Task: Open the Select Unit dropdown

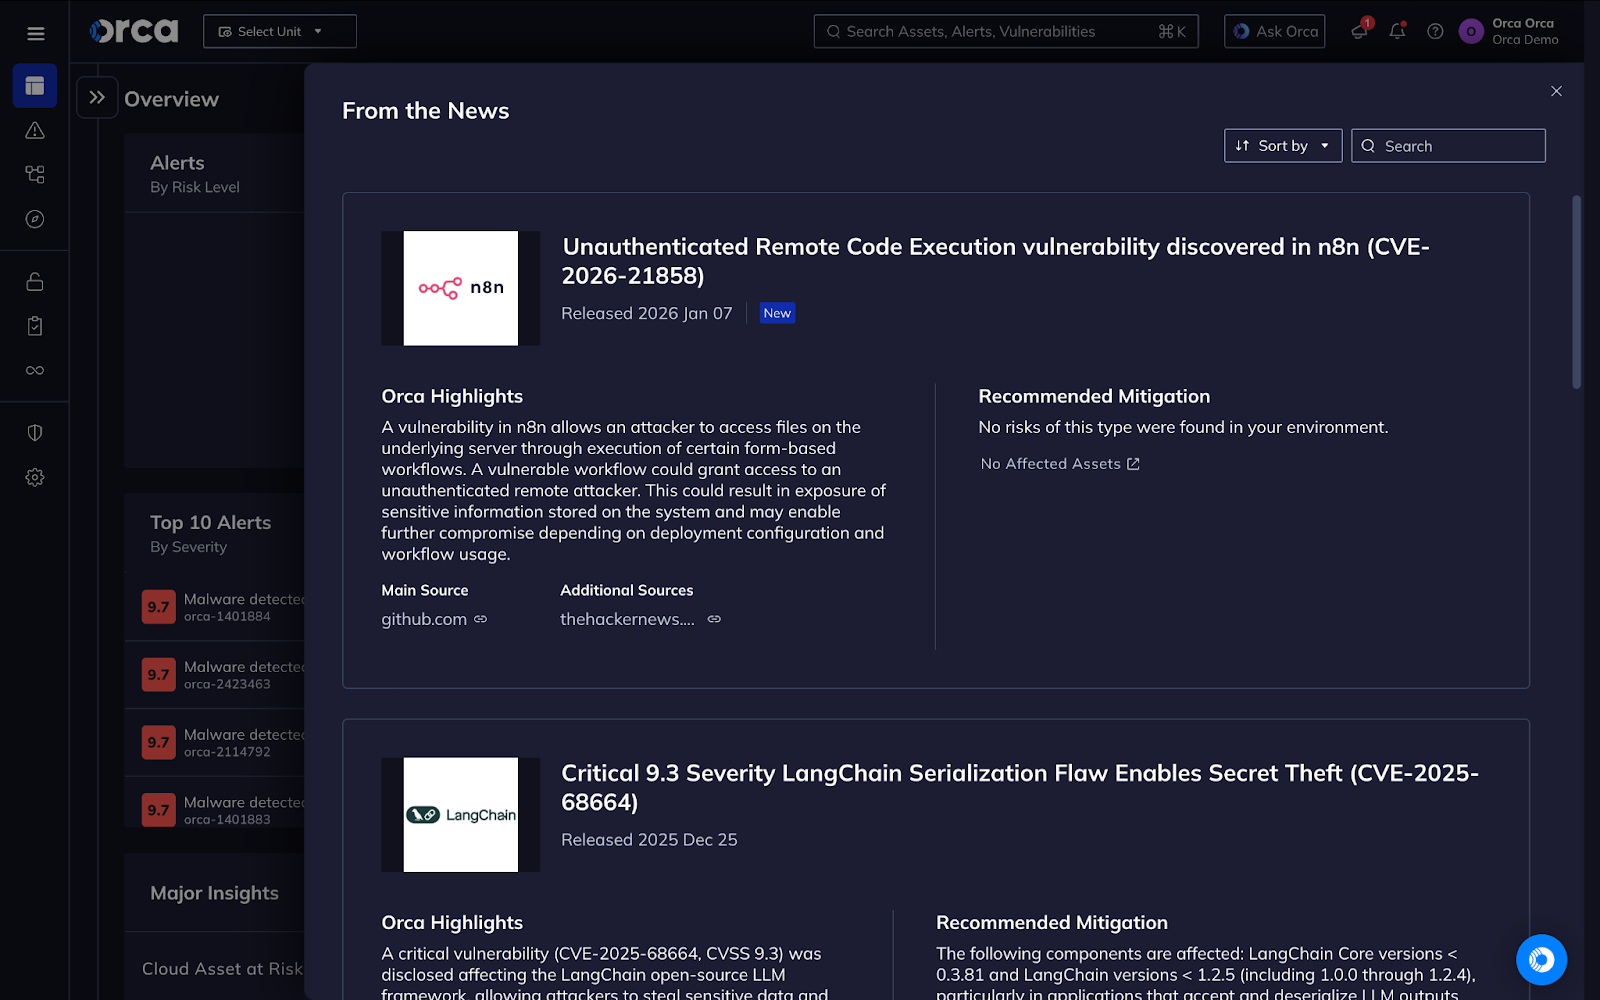Action: (279, 31)
